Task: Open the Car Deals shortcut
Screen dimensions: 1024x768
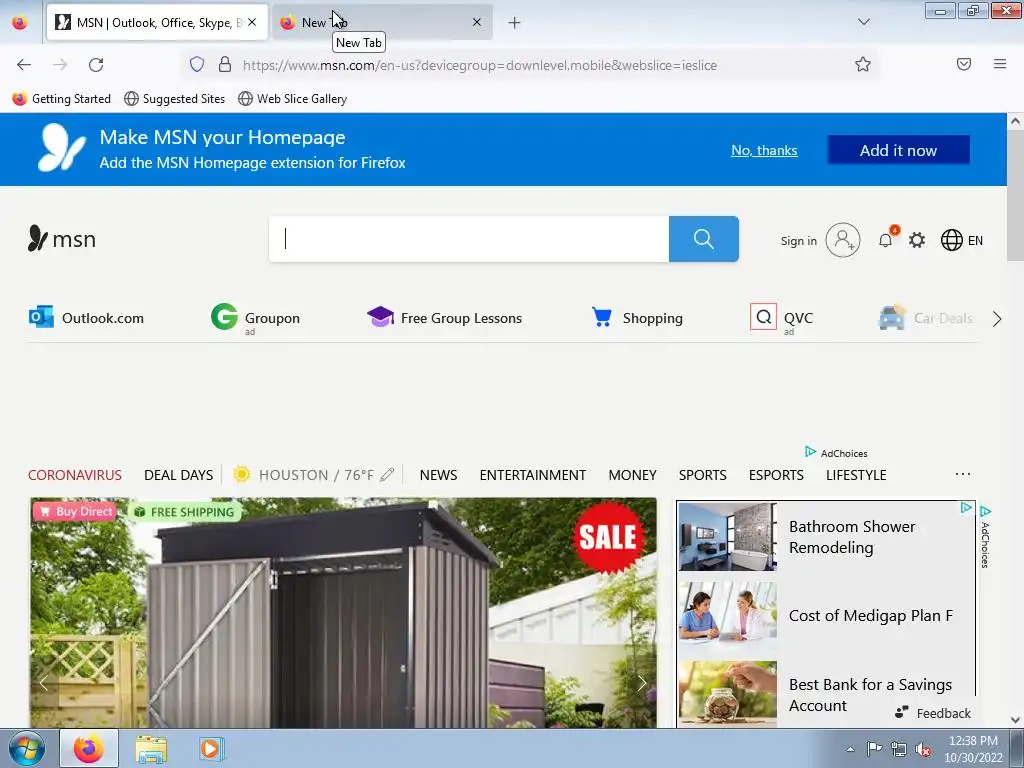Action: [926, 318]
